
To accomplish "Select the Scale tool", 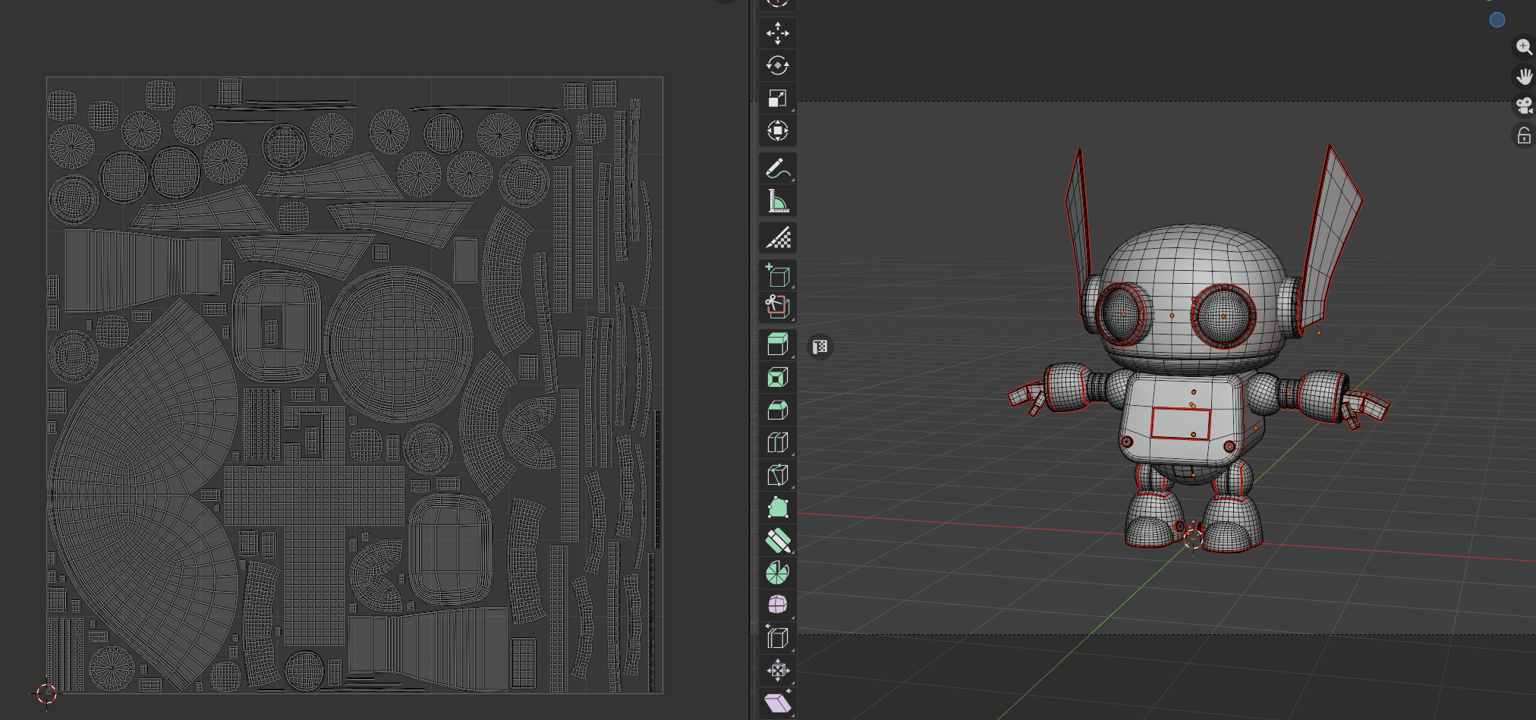I will point(777,98).
